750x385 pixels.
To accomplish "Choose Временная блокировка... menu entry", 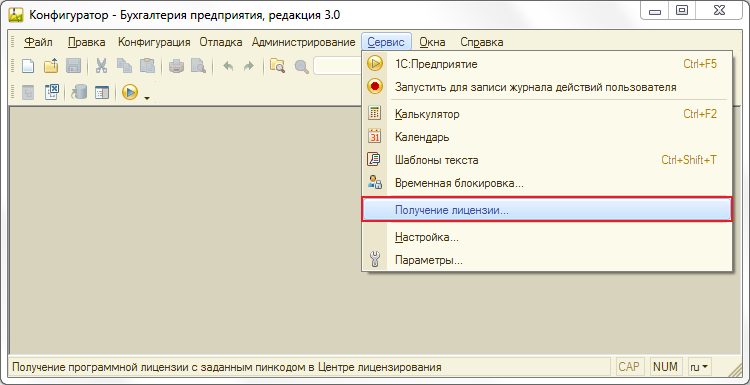I will click(x=547, y=183).
